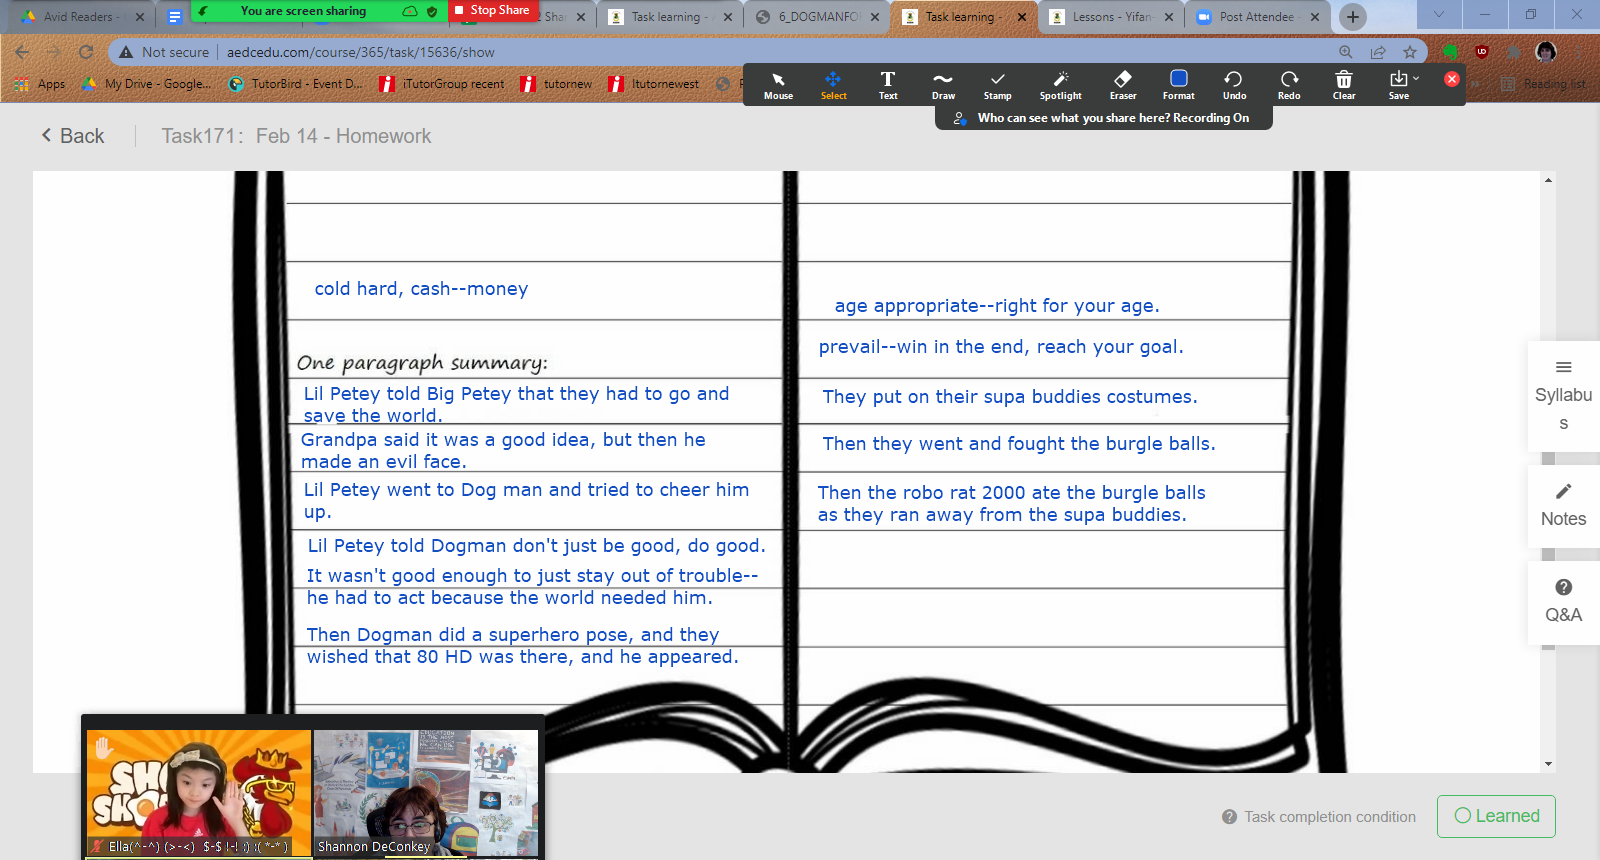This screenshot has height=860, width=1600.
Task: Open the Stamp annotation tool
Action: coord(997,86)
